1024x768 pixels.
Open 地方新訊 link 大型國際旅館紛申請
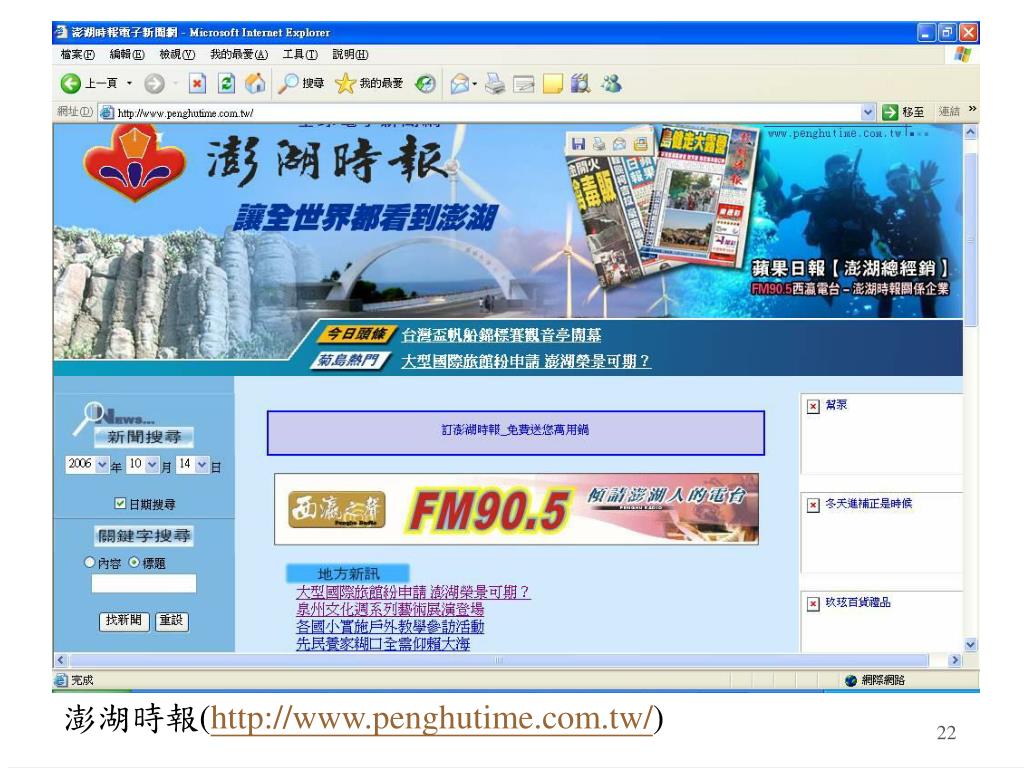[413, 592]
